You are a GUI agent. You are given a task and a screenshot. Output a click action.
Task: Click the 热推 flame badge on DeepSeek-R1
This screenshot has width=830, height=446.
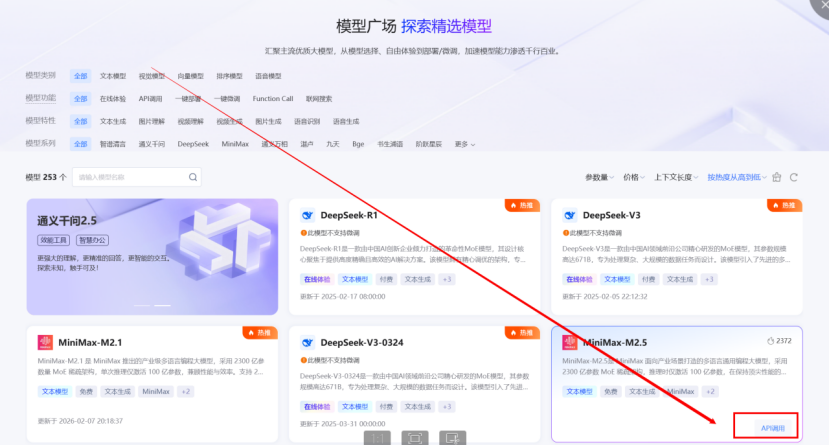coord(522,205)
